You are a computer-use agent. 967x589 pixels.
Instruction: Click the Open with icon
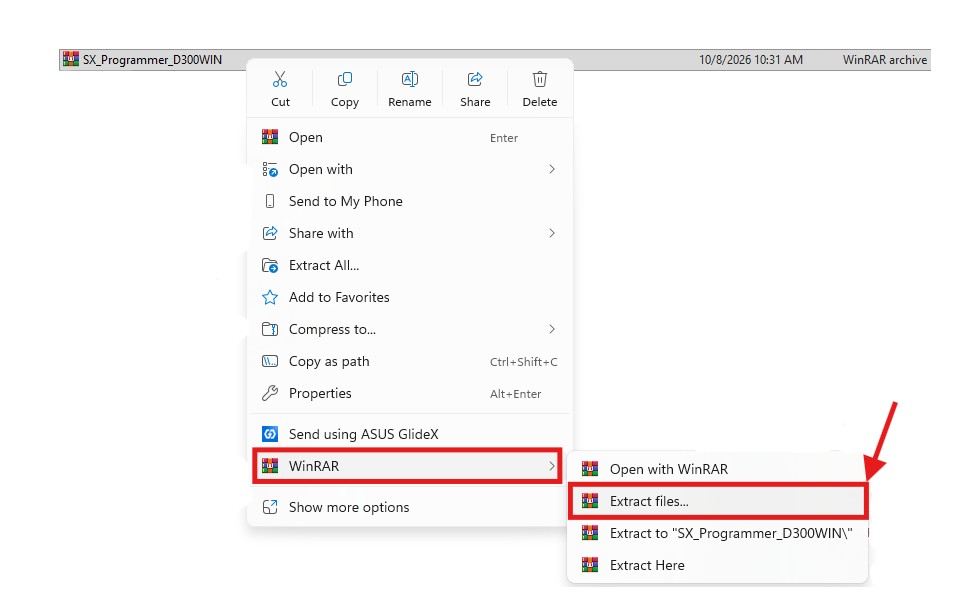point(270,169)
